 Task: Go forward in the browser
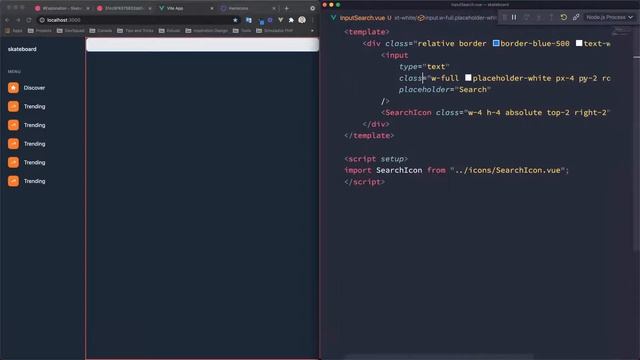[18, 20]
